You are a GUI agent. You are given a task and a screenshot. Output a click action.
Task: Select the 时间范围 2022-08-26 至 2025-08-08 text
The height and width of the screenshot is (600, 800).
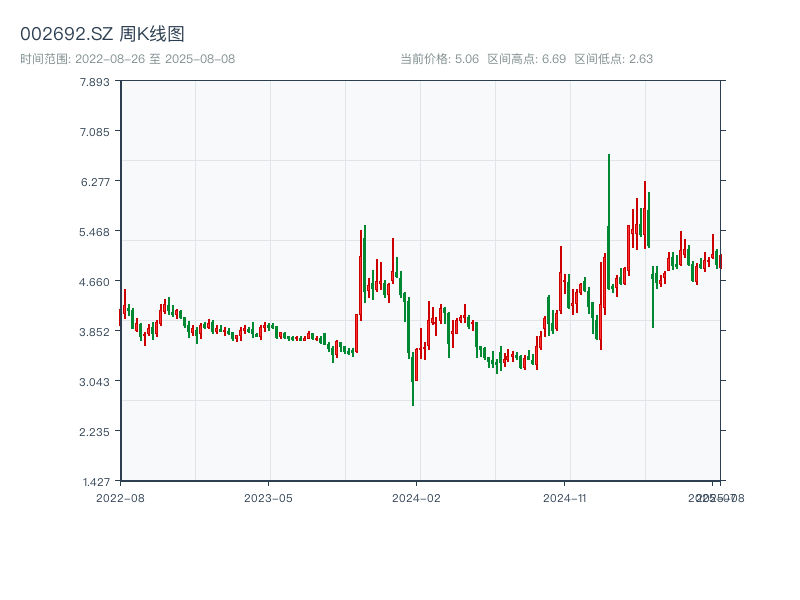click(128, 59)
